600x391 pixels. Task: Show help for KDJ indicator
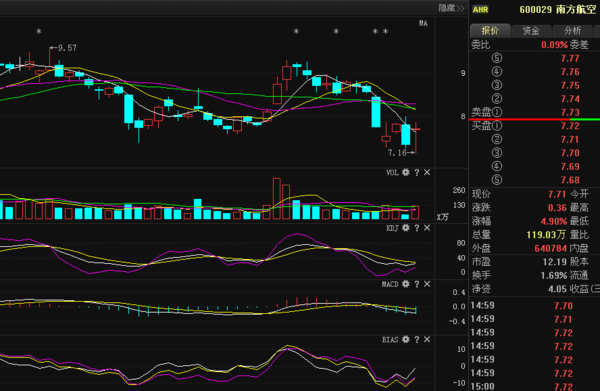[x=417, y=228]
